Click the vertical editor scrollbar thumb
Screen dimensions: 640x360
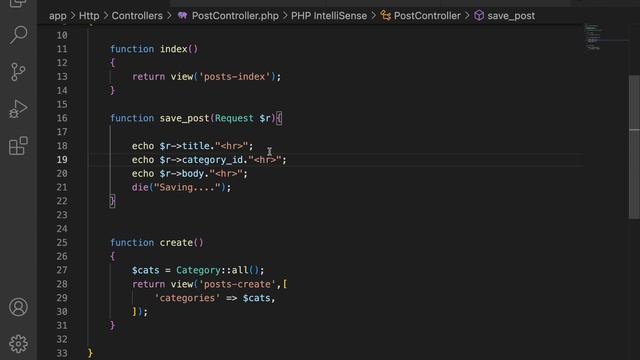(634, 147)
